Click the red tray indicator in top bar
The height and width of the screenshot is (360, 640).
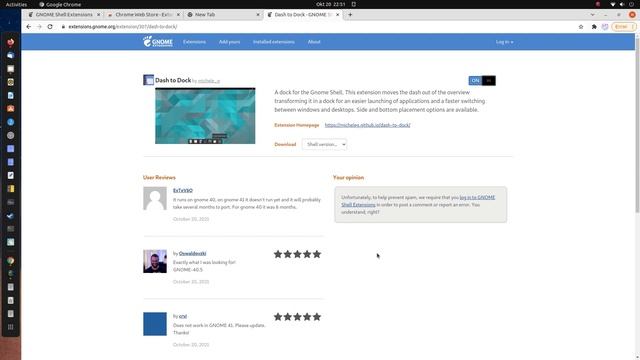(598, 4)
